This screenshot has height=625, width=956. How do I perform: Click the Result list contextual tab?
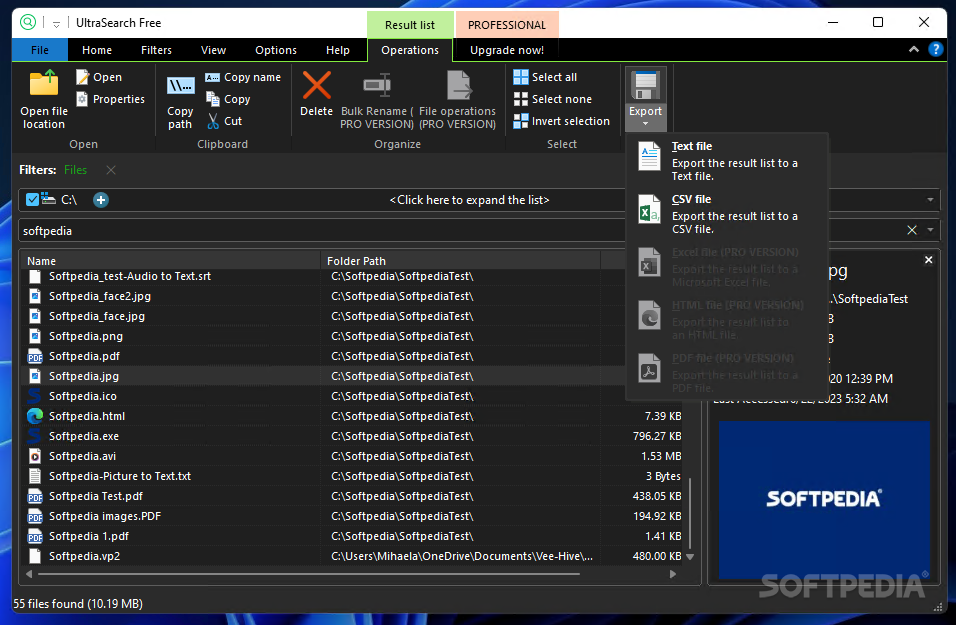pos(410,25)
